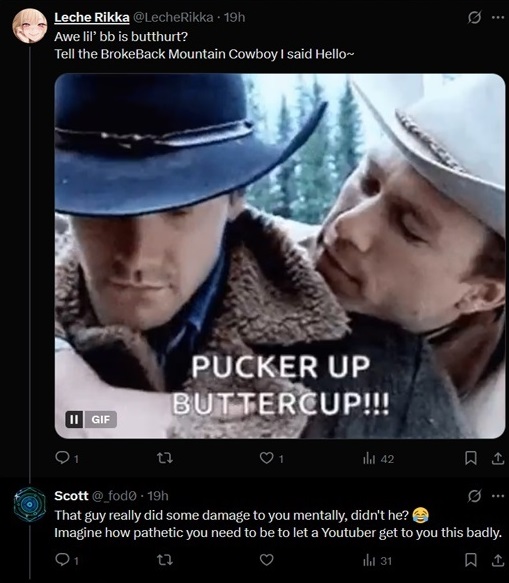
Task: Bookmark Scott's reply
Action: (x=471, y=560)
